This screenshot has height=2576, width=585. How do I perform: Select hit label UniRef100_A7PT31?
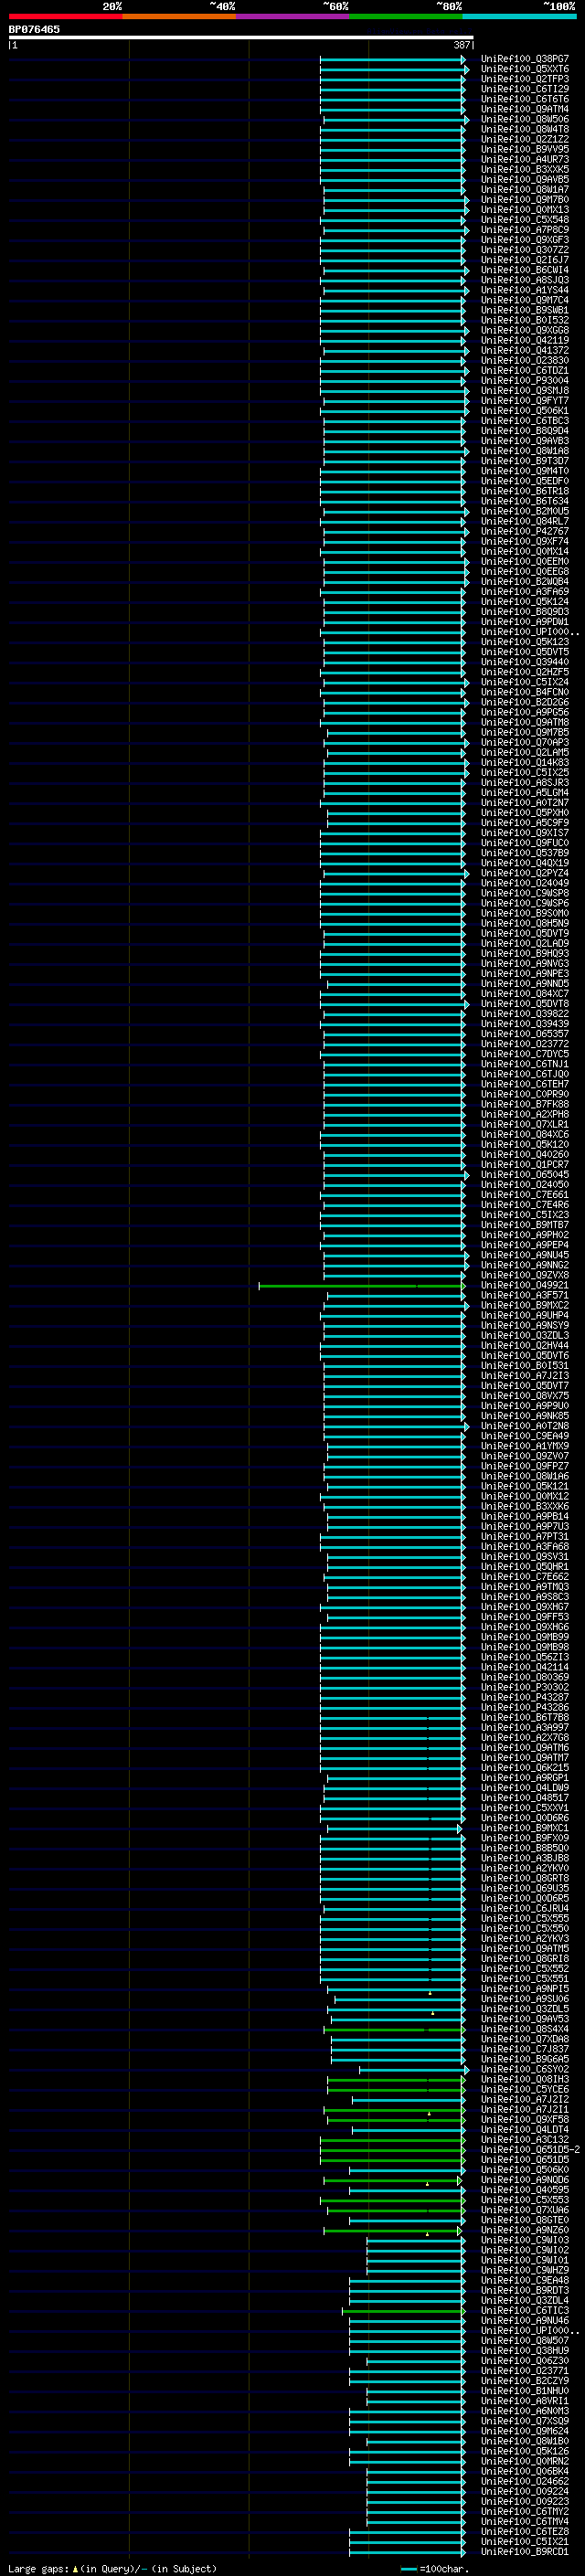click(x=525, y=1537)
